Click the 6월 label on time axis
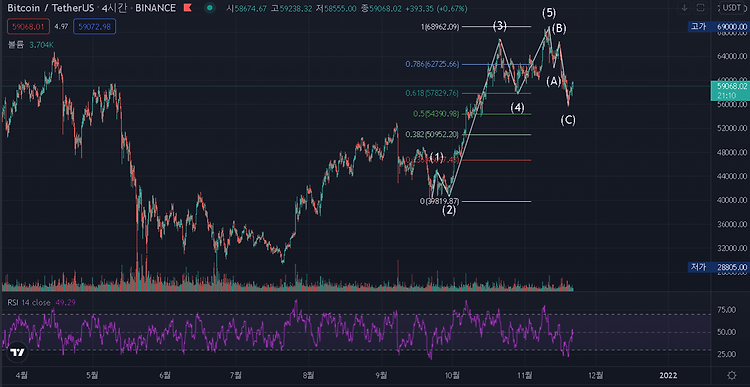 click(x=165, y=375)
